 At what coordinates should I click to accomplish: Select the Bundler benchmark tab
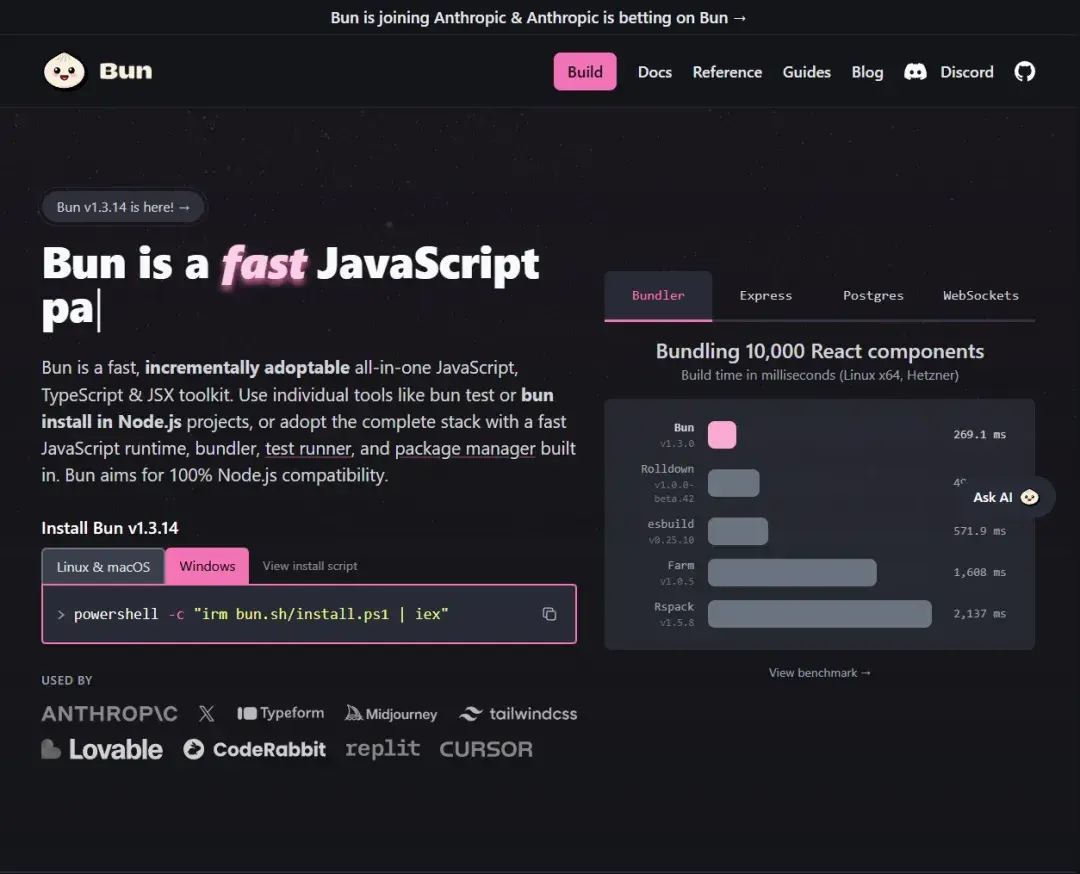coord(658,295)
